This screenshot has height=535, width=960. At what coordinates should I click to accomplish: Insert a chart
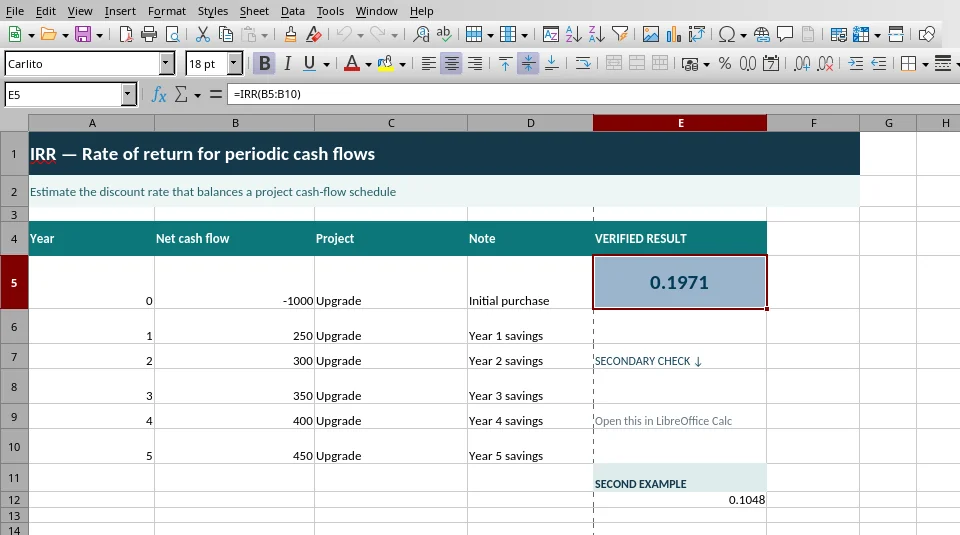[673, 34]
